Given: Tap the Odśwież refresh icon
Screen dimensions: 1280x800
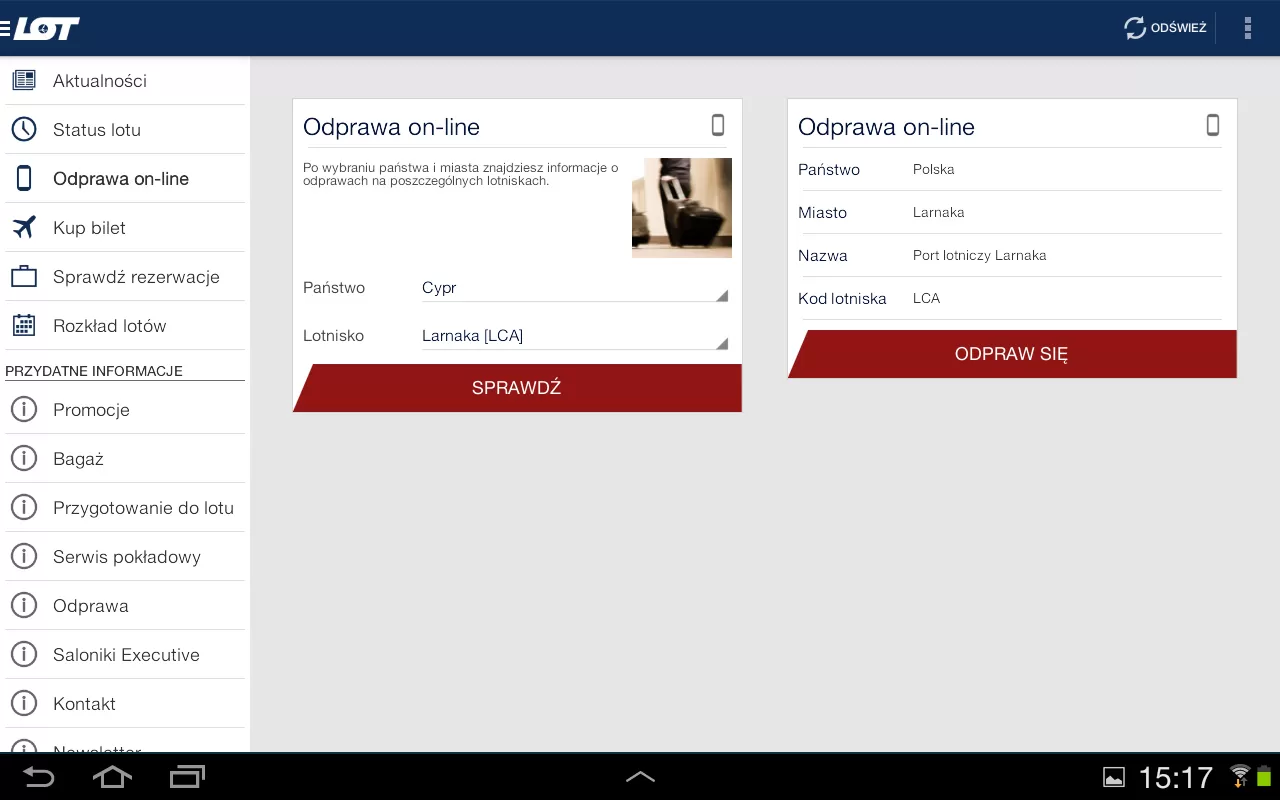Looking at the screenshot, I should [x=1135, y=28].
